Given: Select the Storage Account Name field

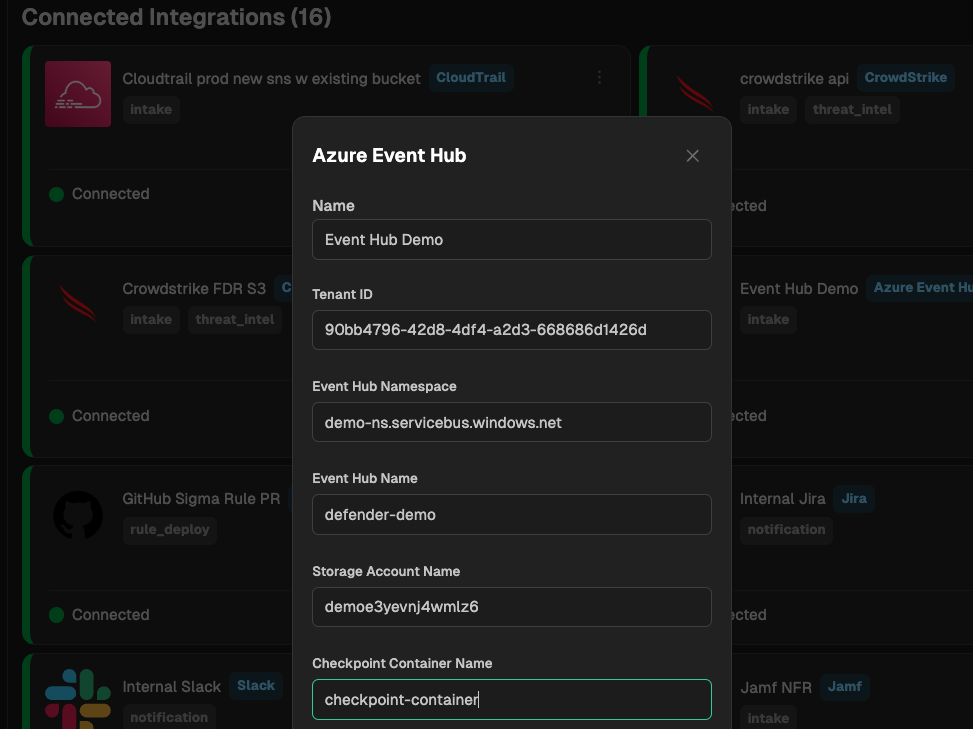Looking at the screenshot, I should point(511,607).
